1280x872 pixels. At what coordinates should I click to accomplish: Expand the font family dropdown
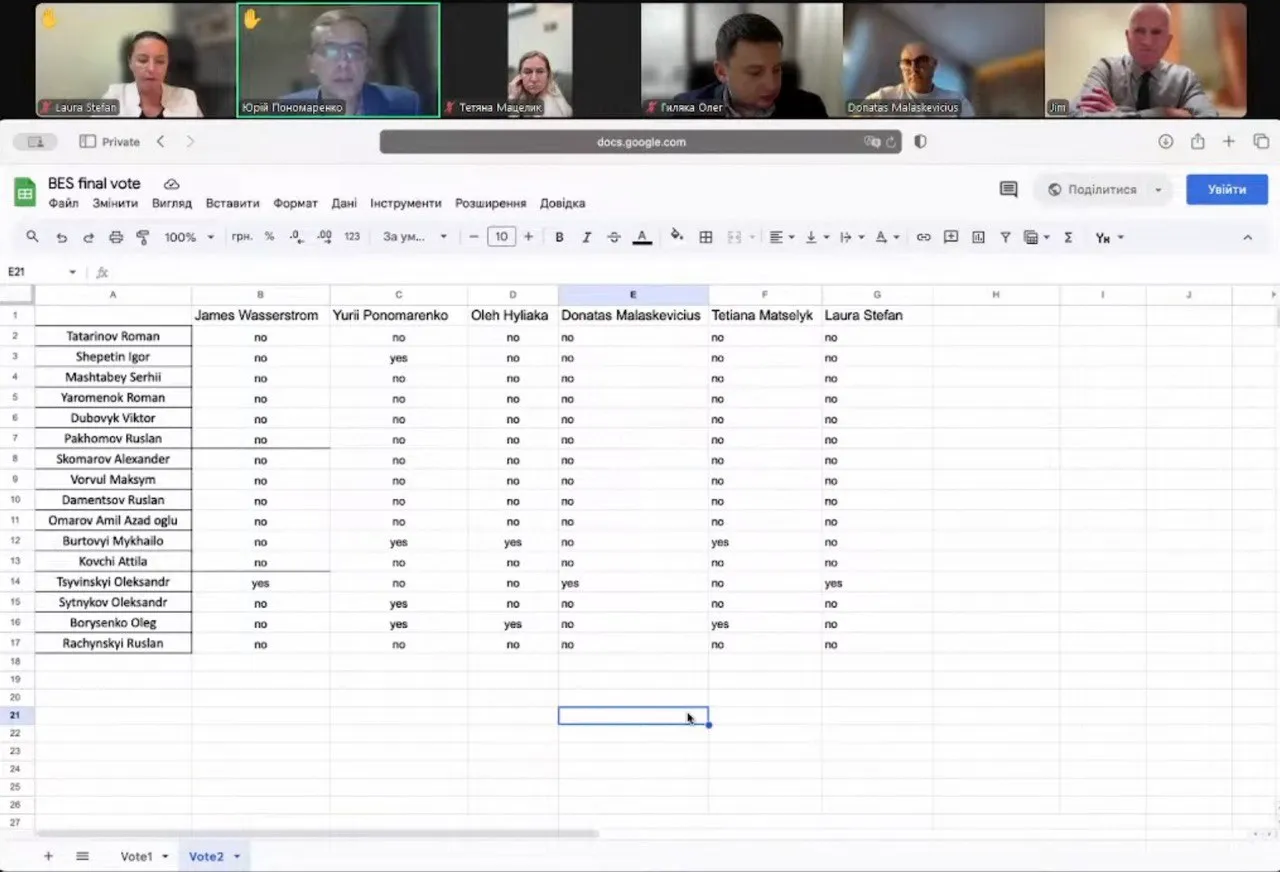[x=415, y=237]
